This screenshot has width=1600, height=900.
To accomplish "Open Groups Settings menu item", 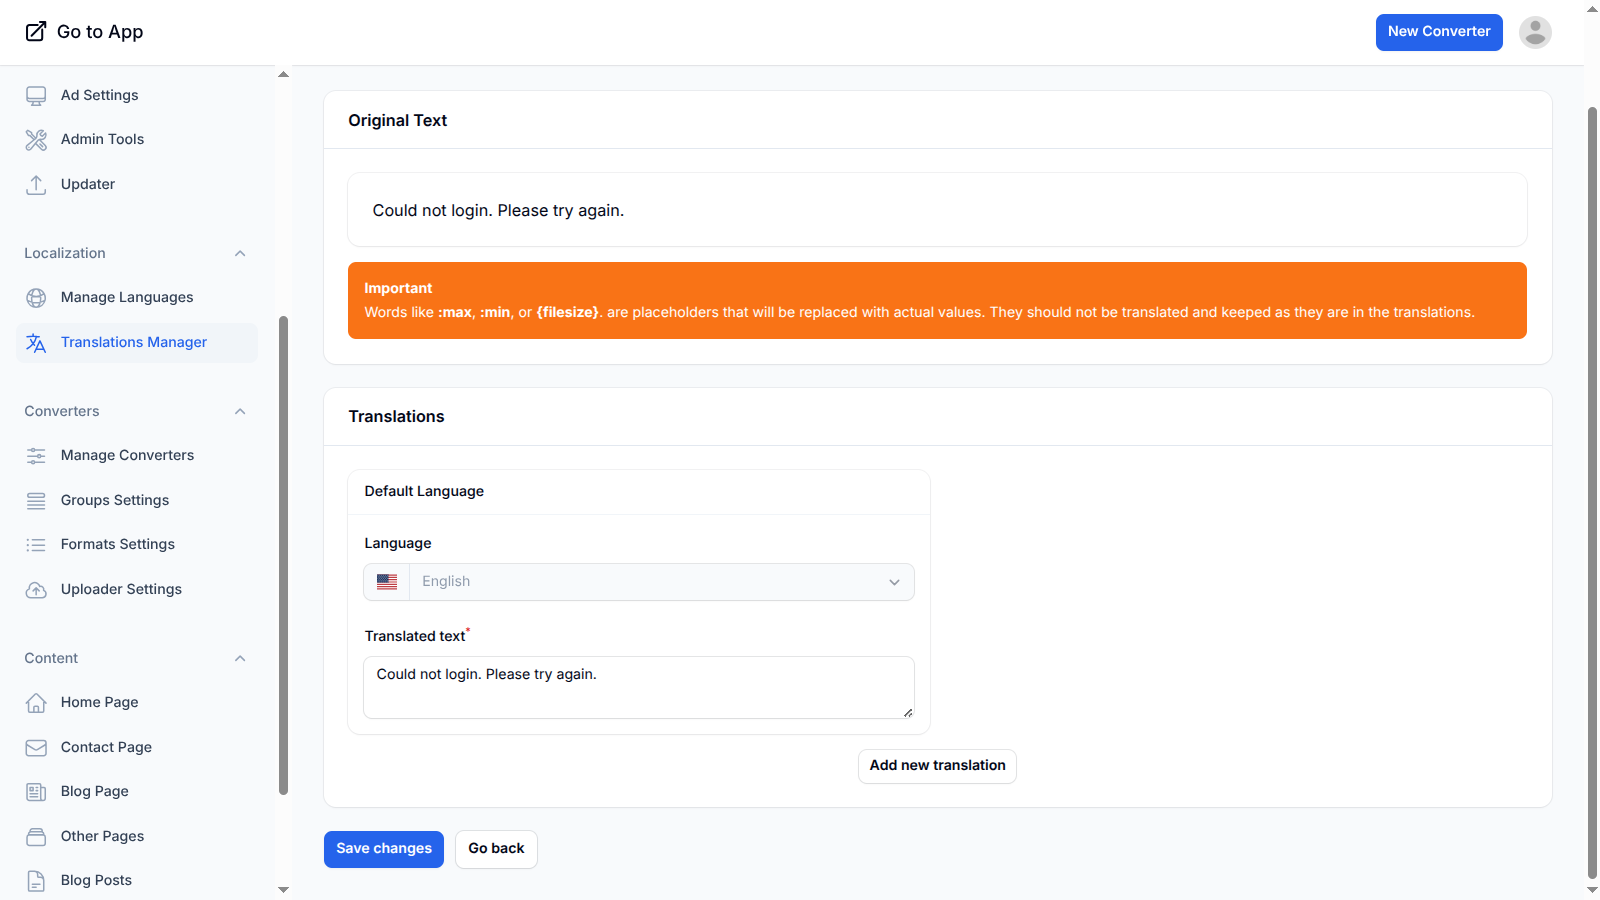I will click(115, 501).
